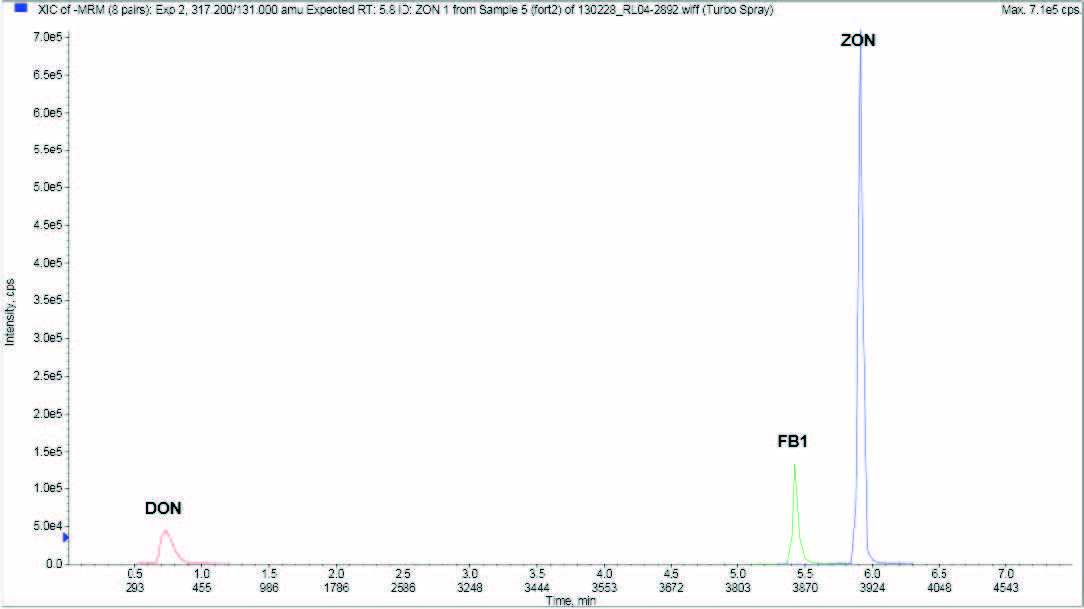Click the 3.0 min time tick label

470,574
